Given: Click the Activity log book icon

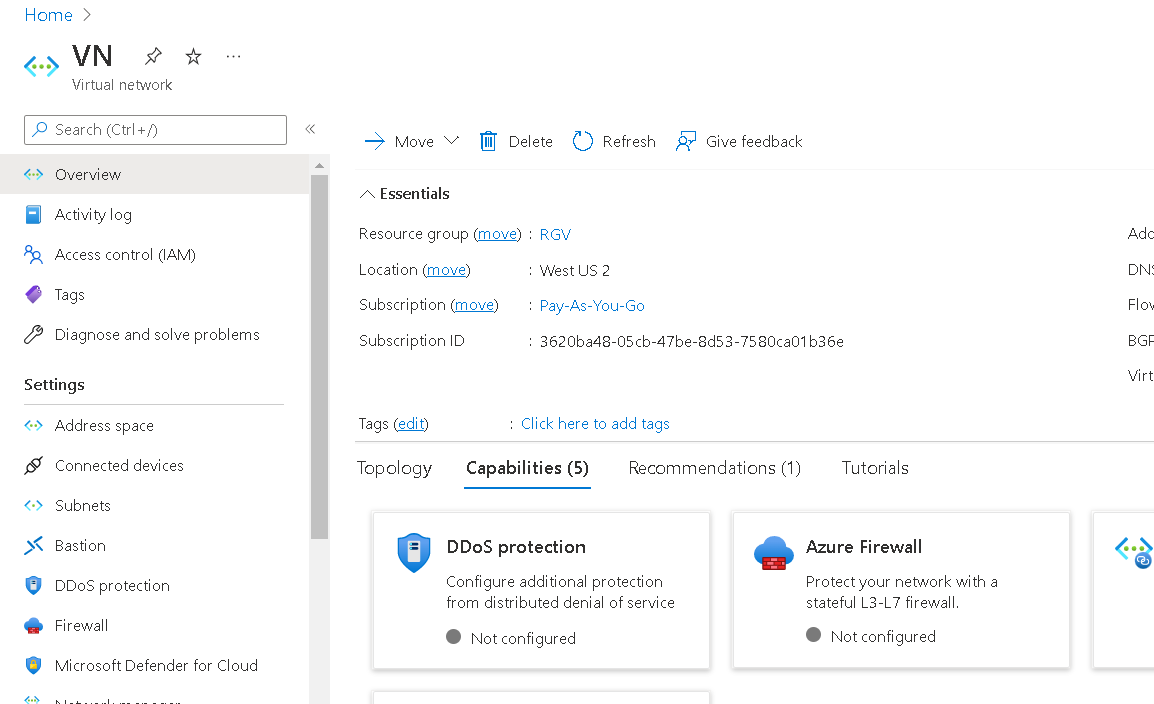Looking at the screenshot, I should (33, 214).
